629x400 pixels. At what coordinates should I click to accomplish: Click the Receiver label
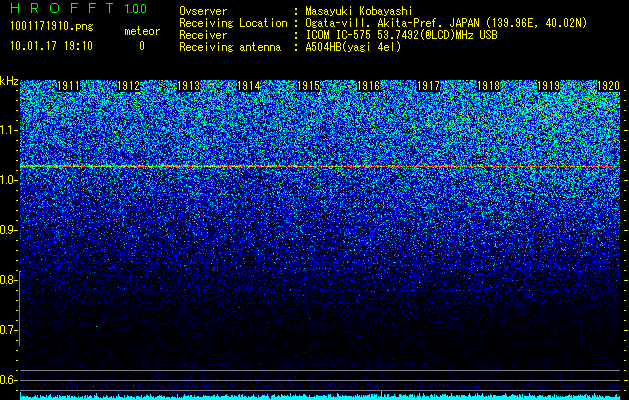[x=203, y=35]
